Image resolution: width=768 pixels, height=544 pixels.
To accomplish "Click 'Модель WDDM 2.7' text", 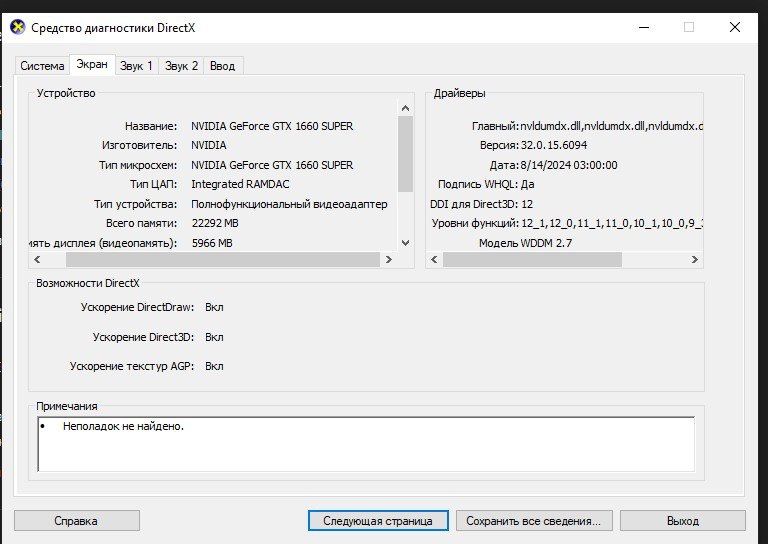I will (x=525, y=243).
